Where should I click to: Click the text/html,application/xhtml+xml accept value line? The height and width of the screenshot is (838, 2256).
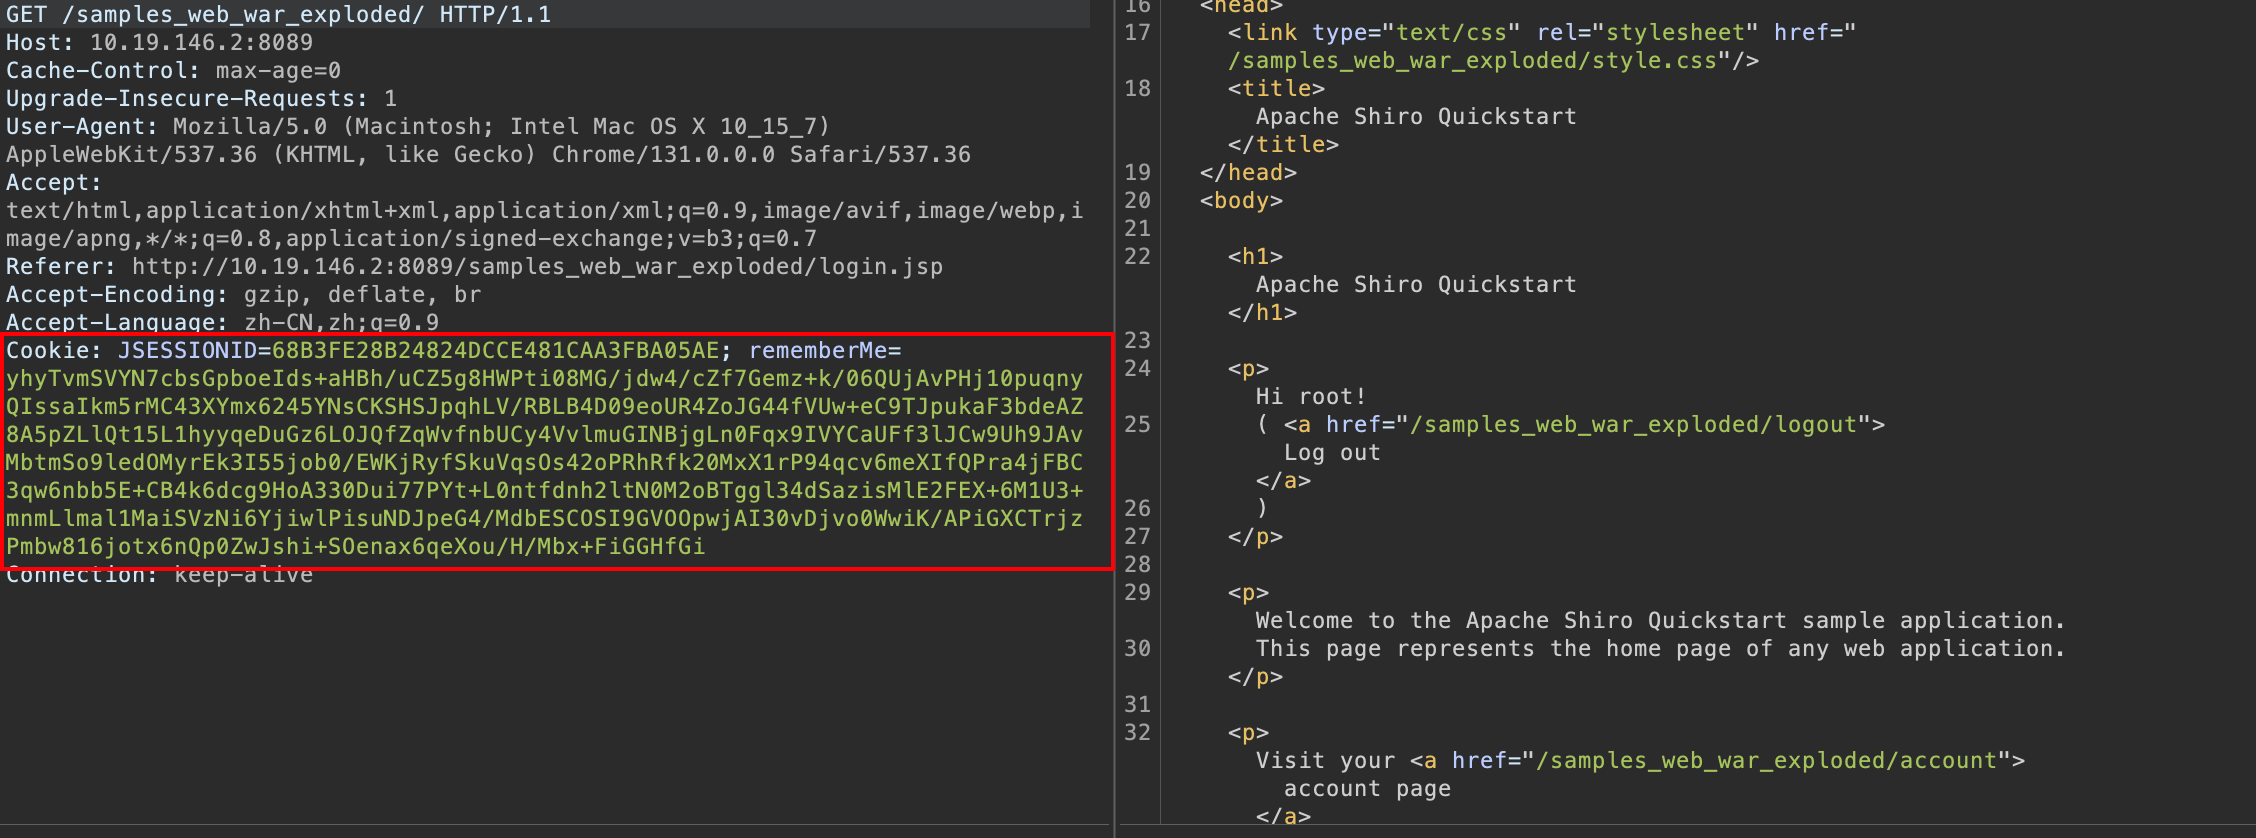[x=544, y=210]
